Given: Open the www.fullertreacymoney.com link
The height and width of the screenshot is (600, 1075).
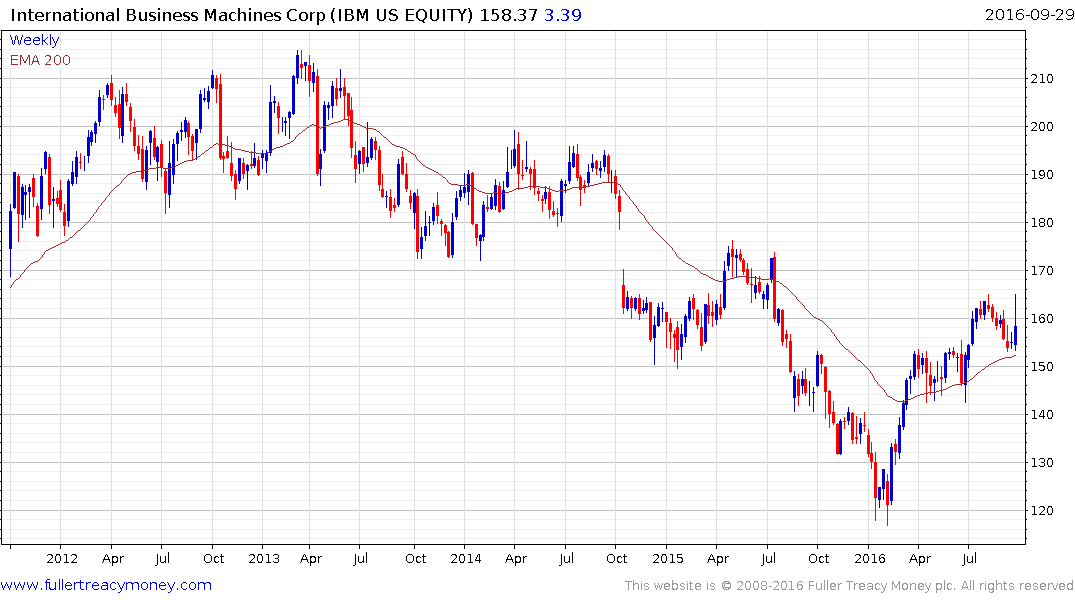Looking at the screenshot, I should 106,585.
